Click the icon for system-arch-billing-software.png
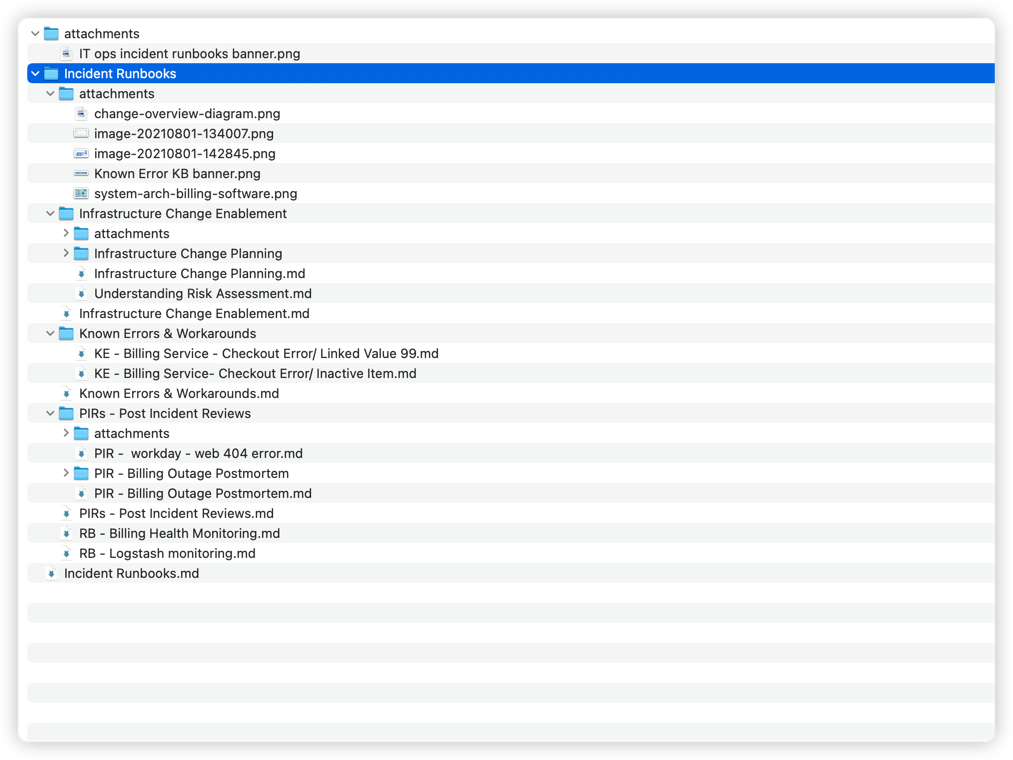Image resolution: width=1013 pixels, height=760 pixels. point(81,193)
